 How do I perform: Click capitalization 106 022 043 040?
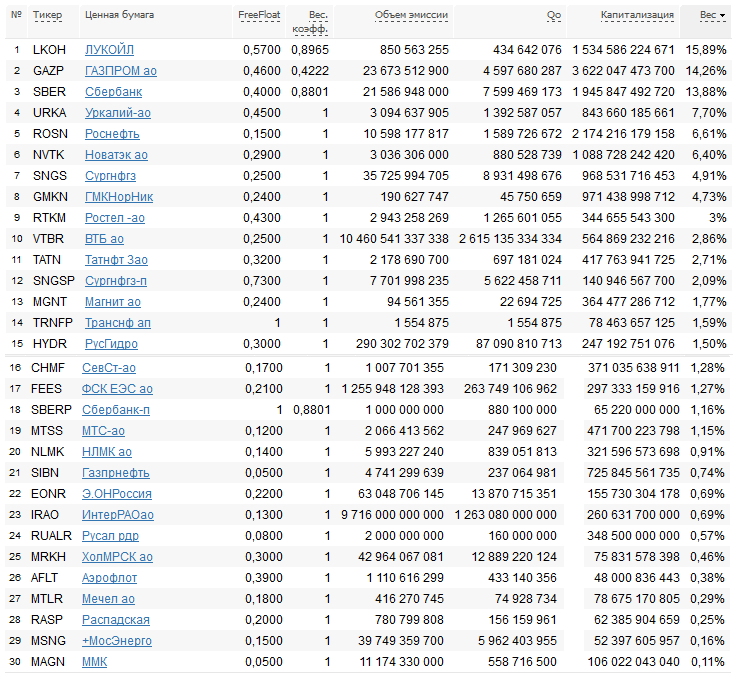634,662
